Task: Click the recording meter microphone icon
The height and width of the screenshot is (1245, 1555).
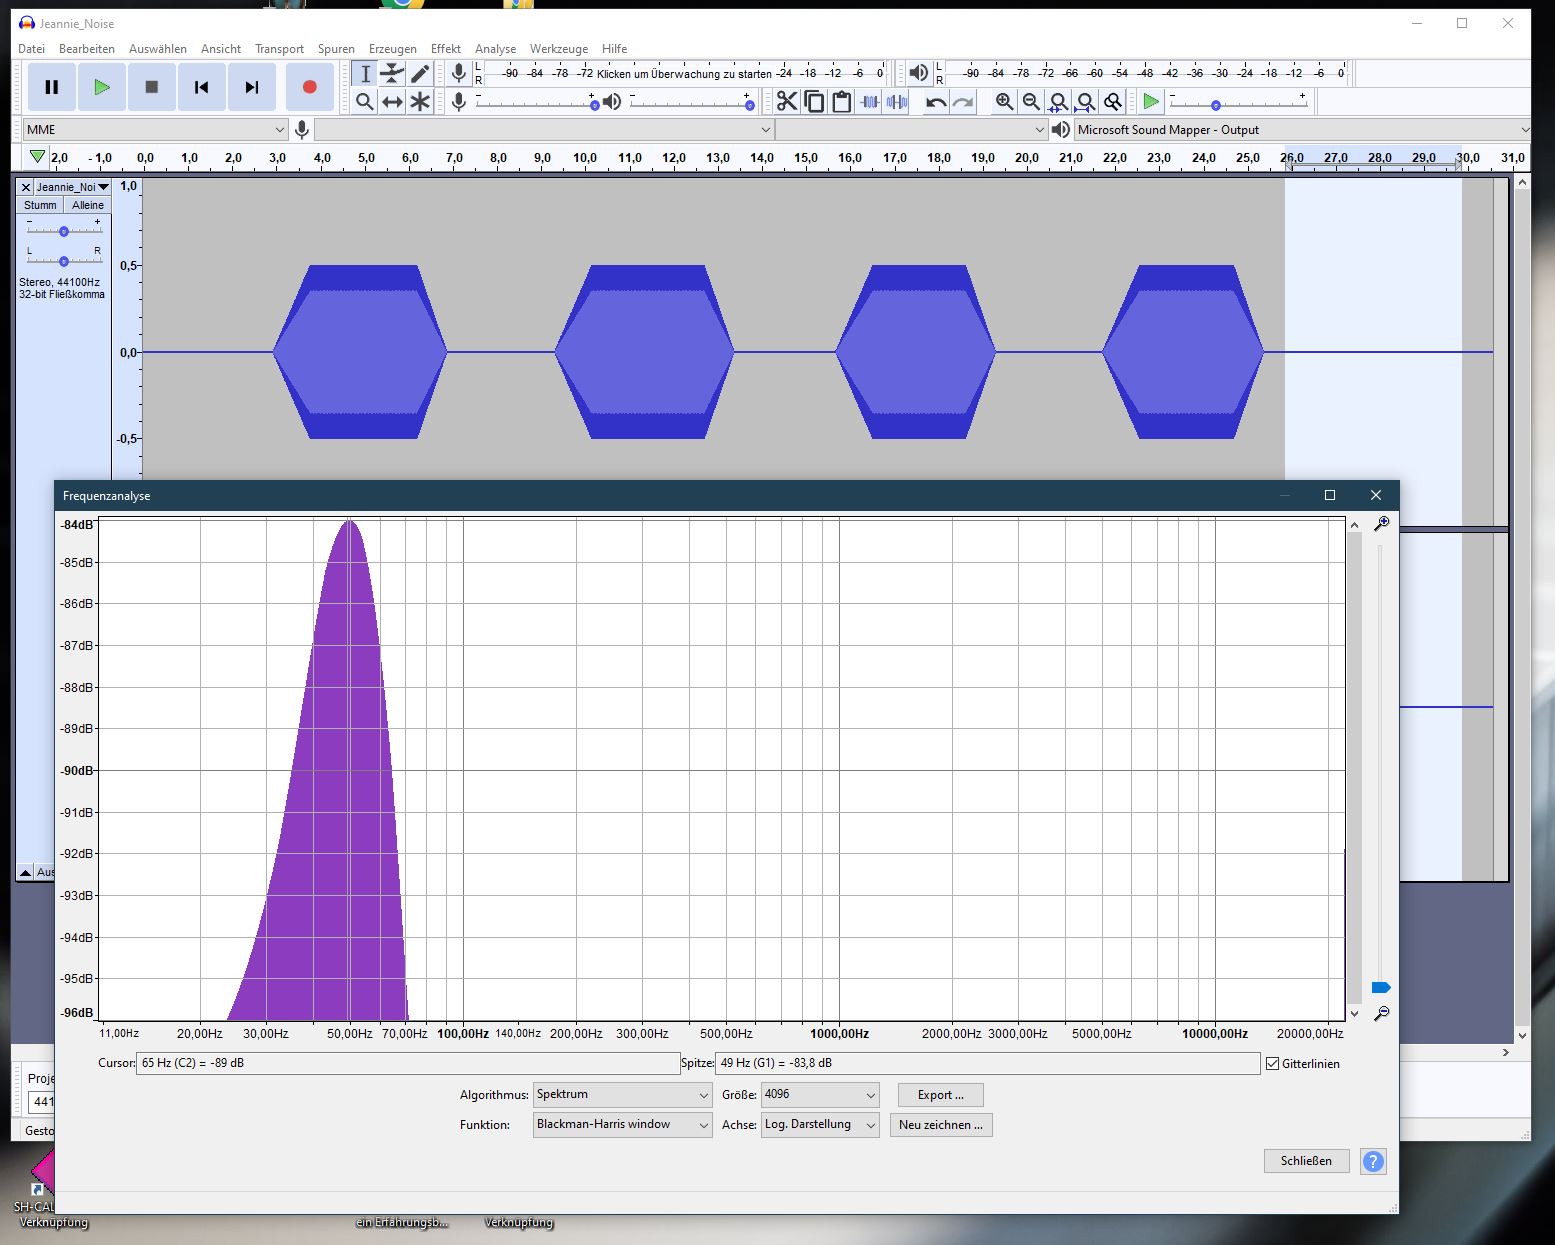Action: (x=458, y=73)
